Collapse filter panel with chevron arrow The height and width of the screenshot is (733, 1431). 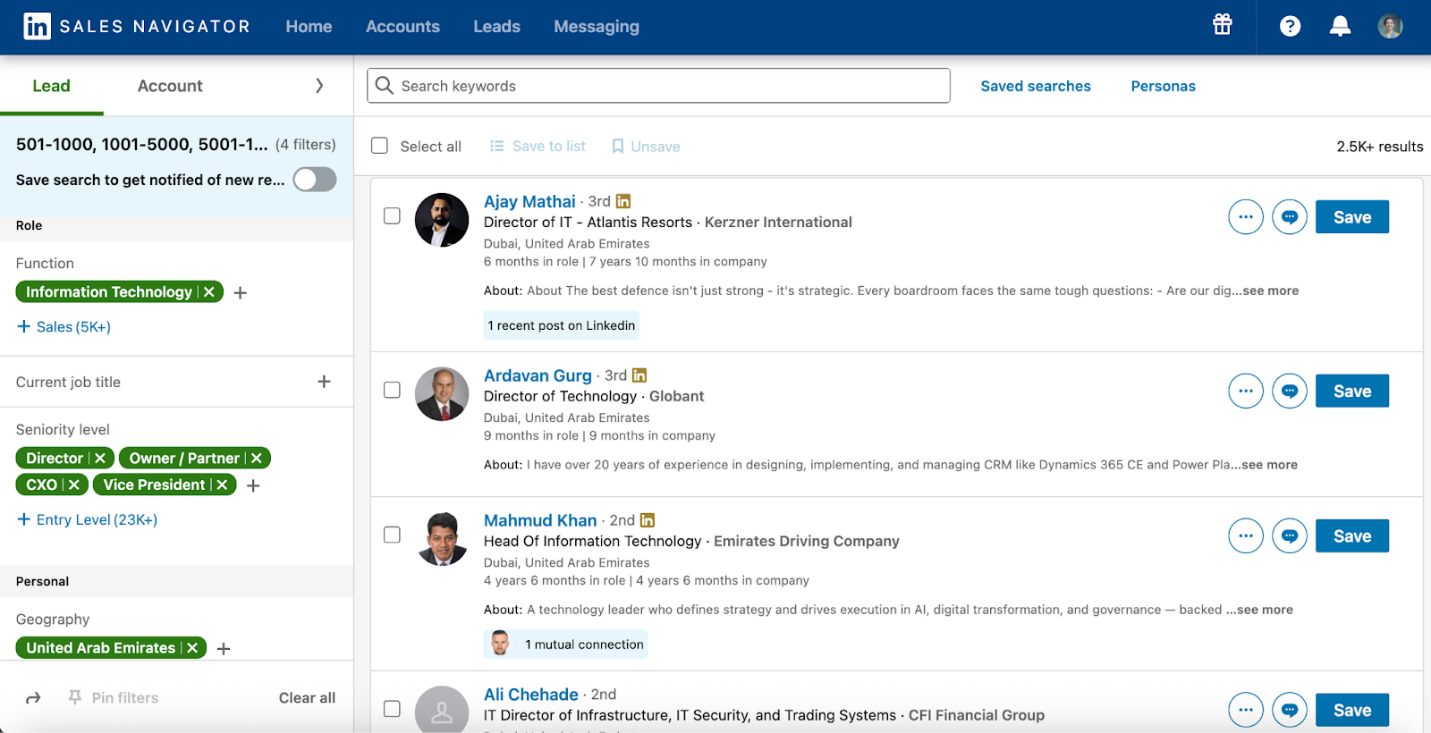[319, 86]
